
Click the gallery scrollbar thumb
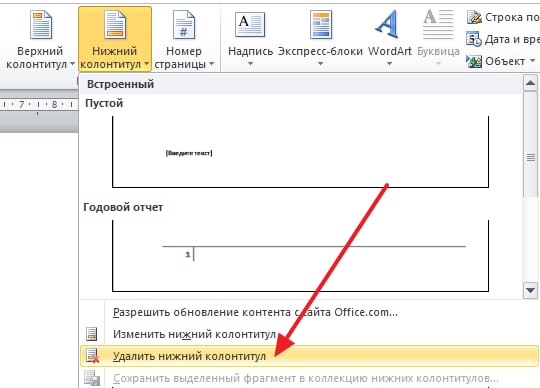click(x=530, y=144)
